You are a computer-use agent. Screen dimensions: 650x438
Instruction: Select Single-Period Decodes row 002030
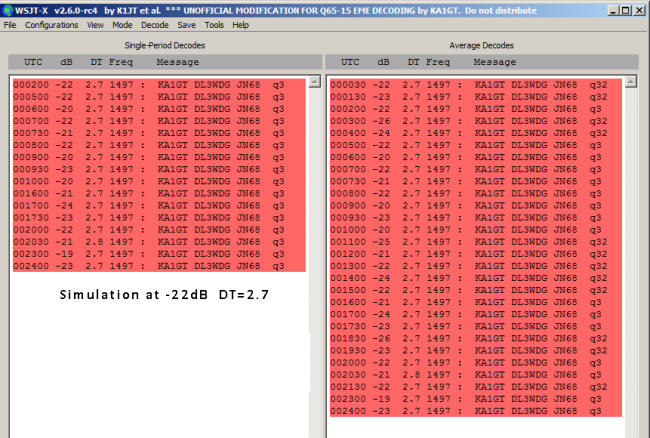tap(159, 242)
